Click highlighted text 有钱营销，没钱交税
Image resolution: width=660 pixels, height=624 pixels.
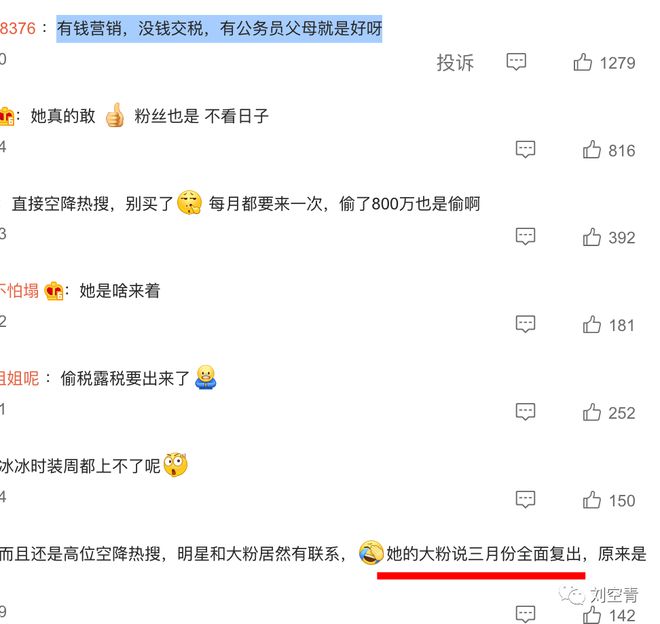pos(131,28)
